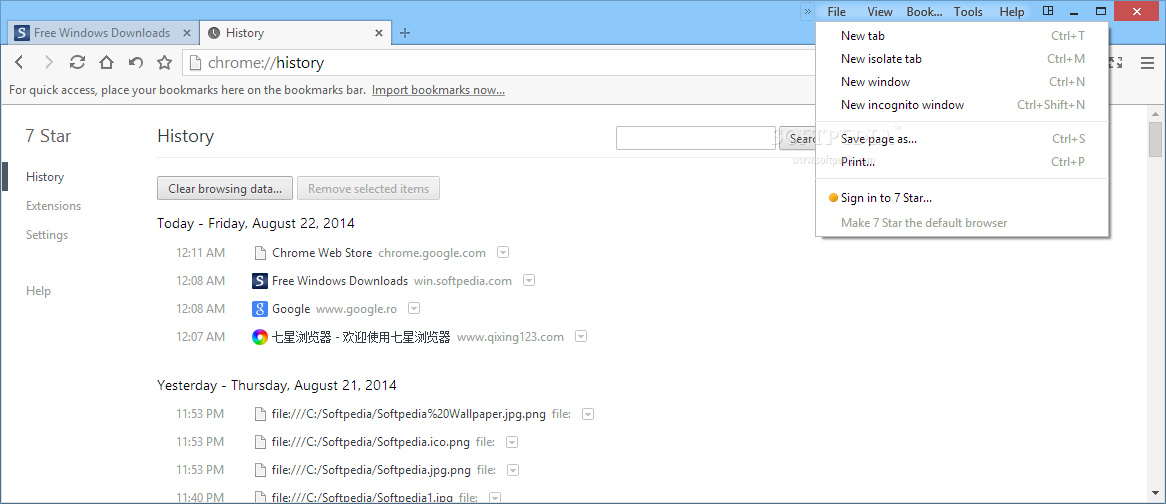The width and height of the screenshot is (1166, 504).
Task: Click the Softpedia favicon in history list
Action: (260, 281)
